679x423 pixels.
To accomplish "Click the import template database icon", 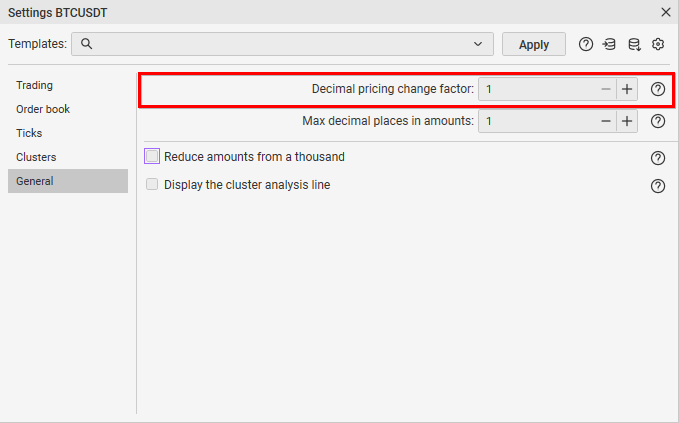I will [609, 44].
